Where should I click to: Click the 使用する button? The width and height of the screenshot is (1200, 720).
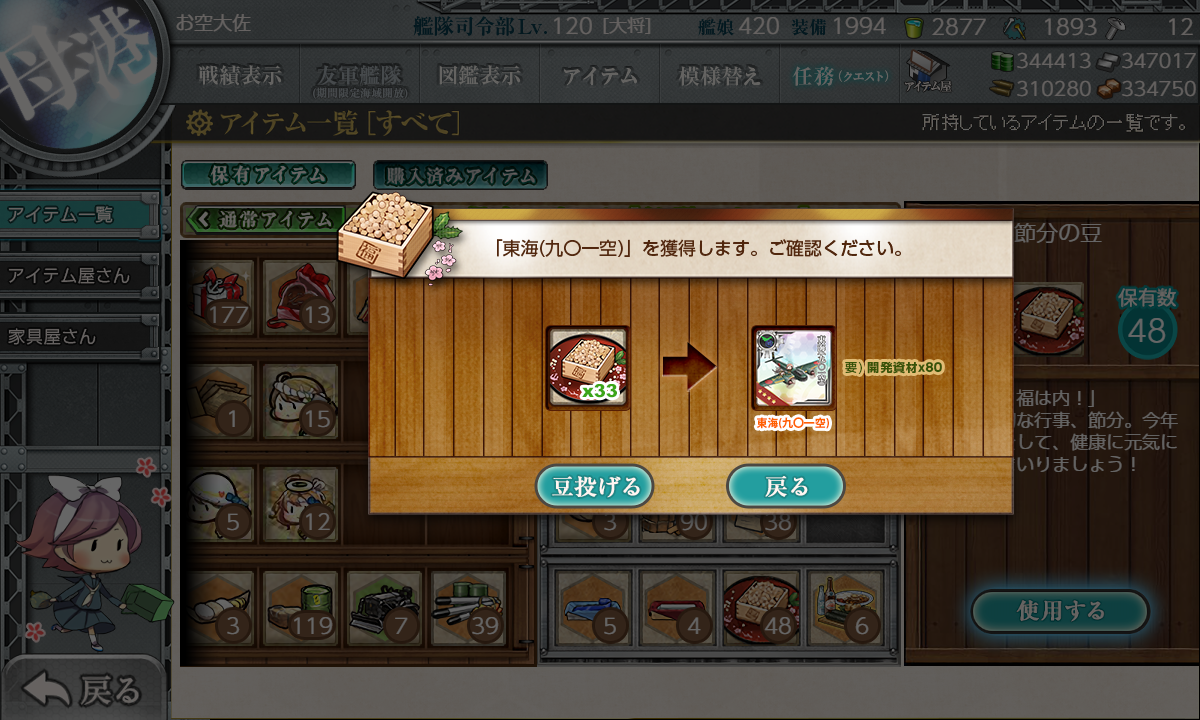1060,611
